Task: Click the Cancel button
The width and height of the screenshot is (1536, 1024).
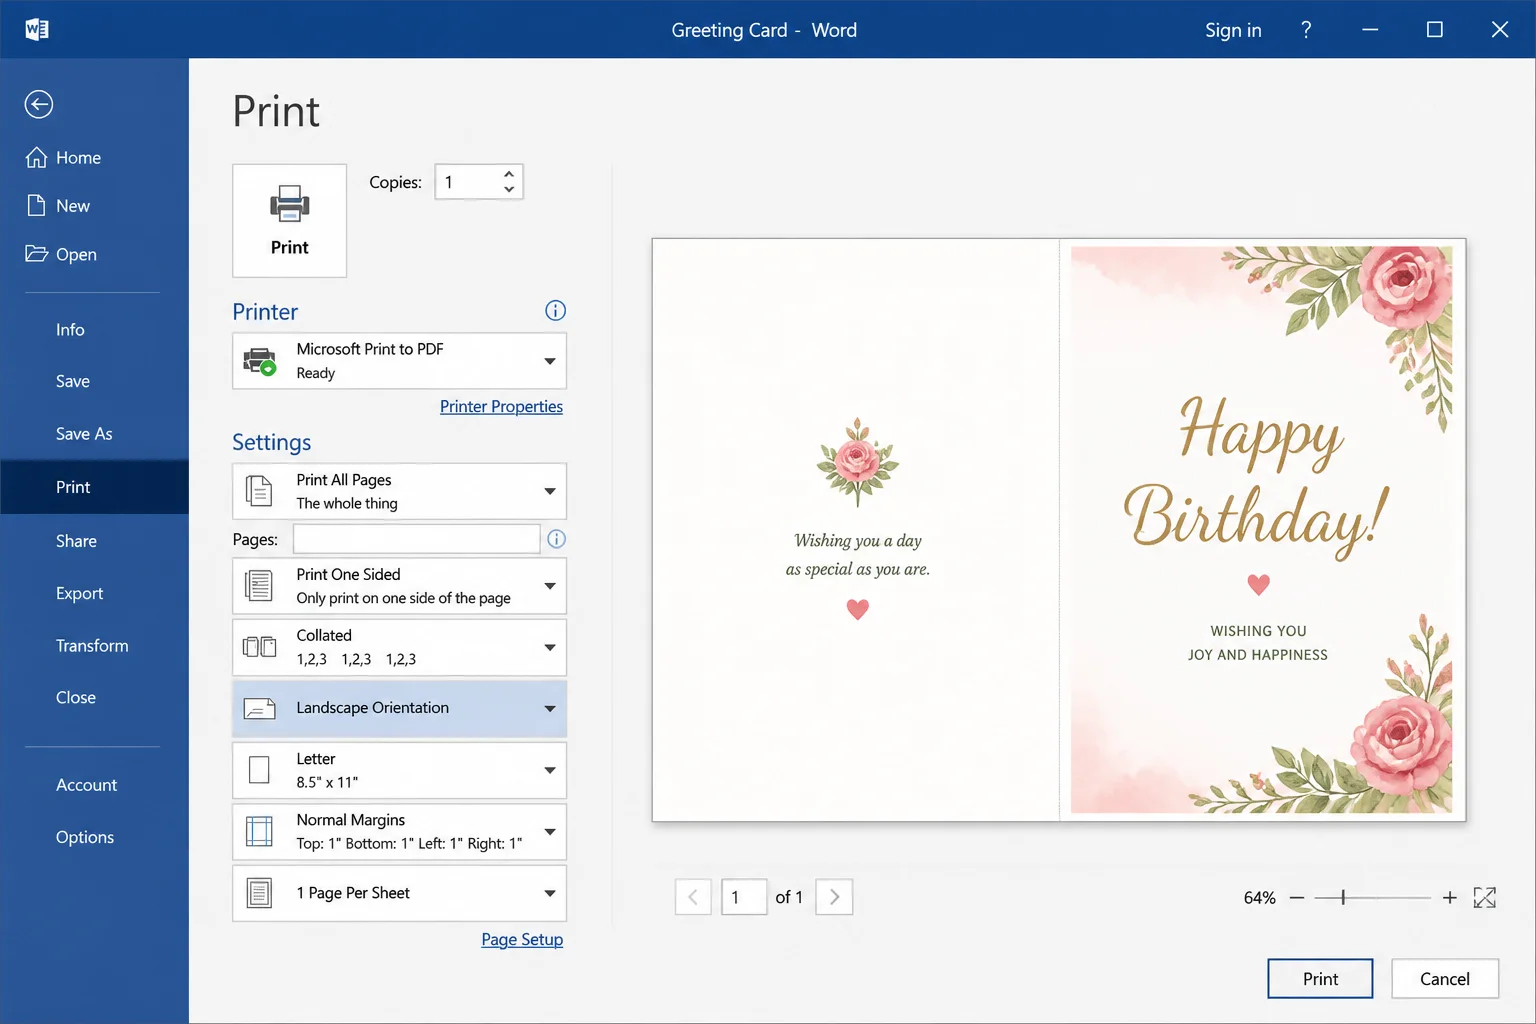Action: [1445, 979]
